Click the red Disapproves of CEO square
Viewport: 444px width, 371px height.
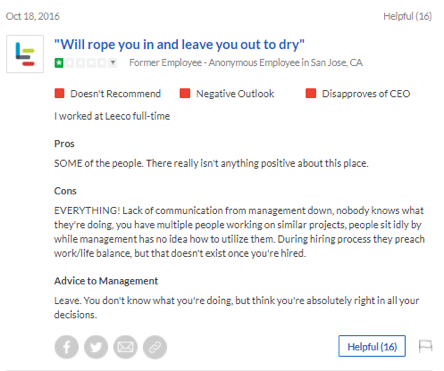coord(311,93)
